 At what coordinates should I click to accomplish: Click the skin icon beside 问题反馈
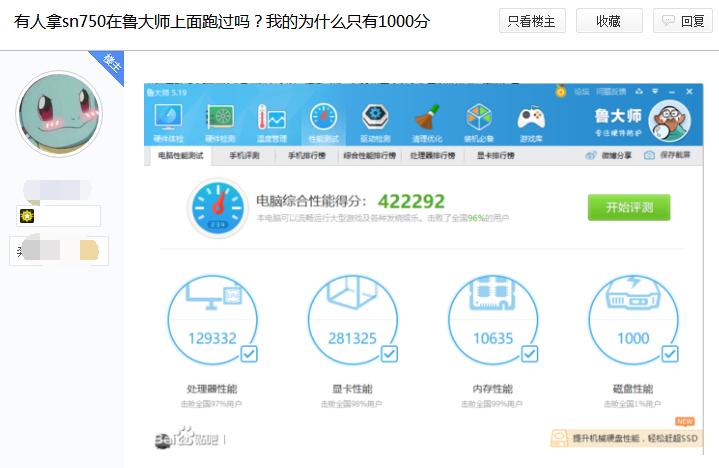click(x=639, y=92)
